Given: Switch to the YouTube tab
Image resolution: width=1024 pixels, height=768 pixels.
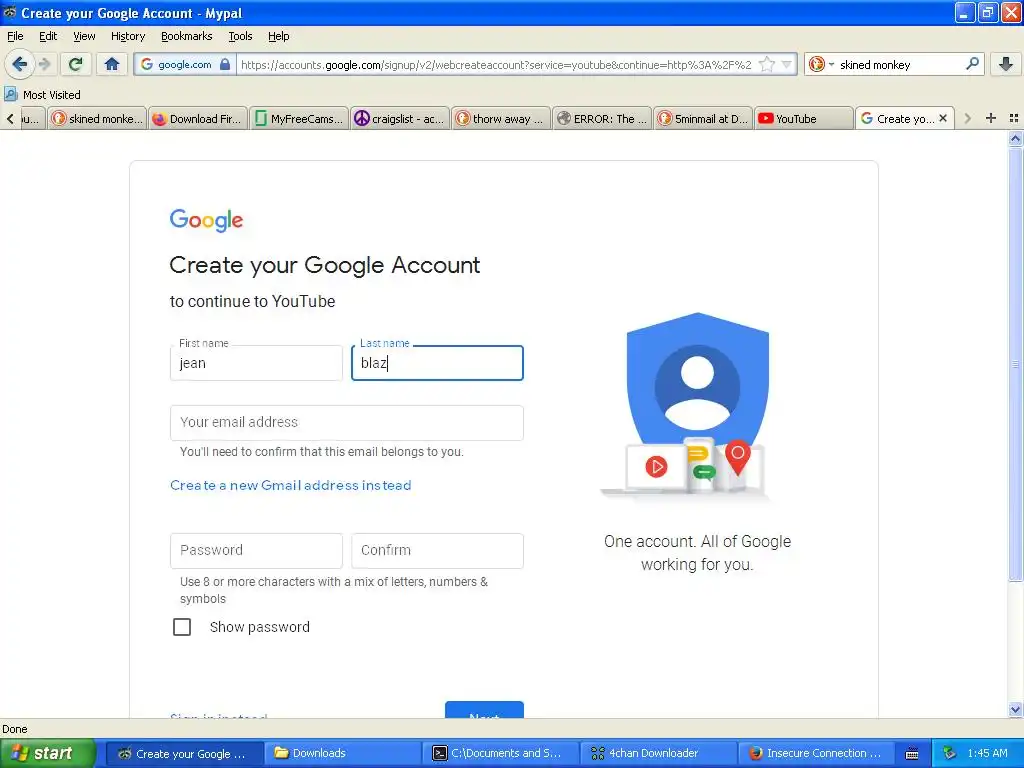Looking at the screenshot, I should click(x=804, y=118).
